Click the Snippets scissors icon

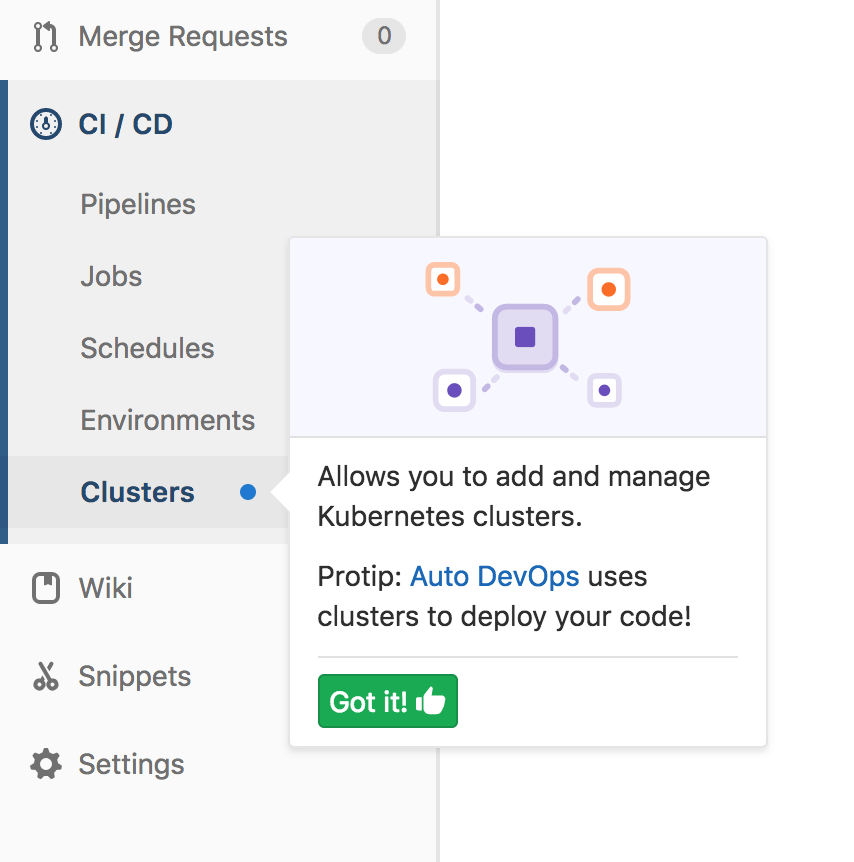(45, 676)
